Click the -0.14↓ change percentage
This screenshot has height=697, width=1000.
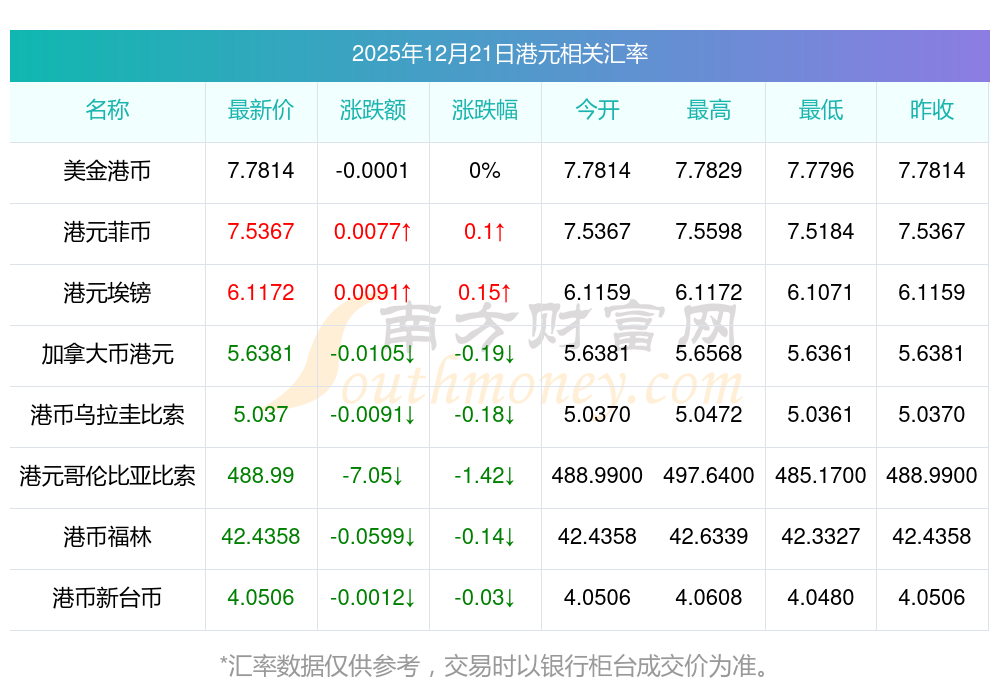coord(485,536)
